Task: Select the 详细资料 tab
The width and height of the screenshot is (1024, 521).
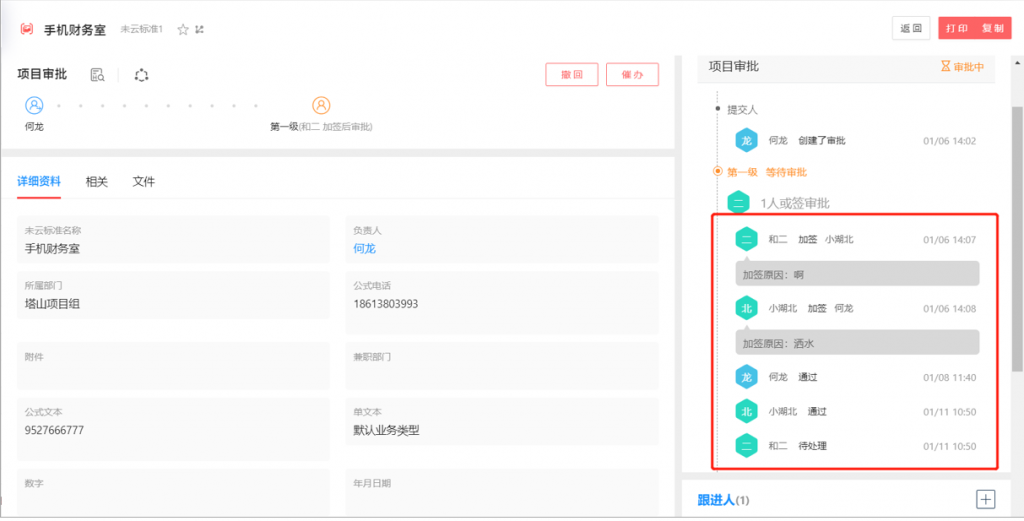Action: (39, 181)
